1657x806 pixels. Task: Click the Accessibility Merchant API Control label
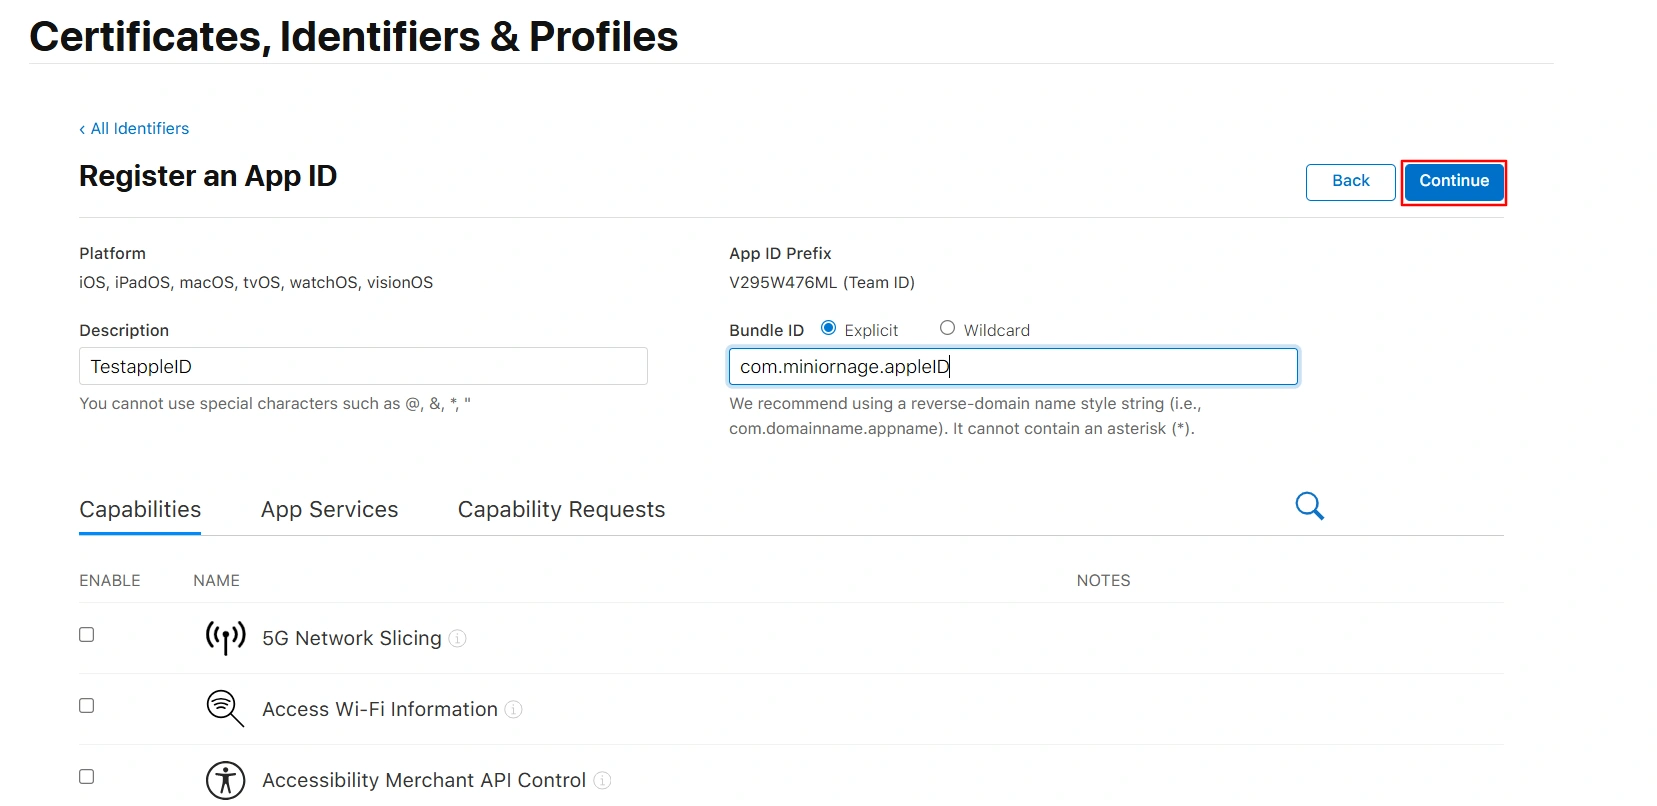[x=424, y=780]
